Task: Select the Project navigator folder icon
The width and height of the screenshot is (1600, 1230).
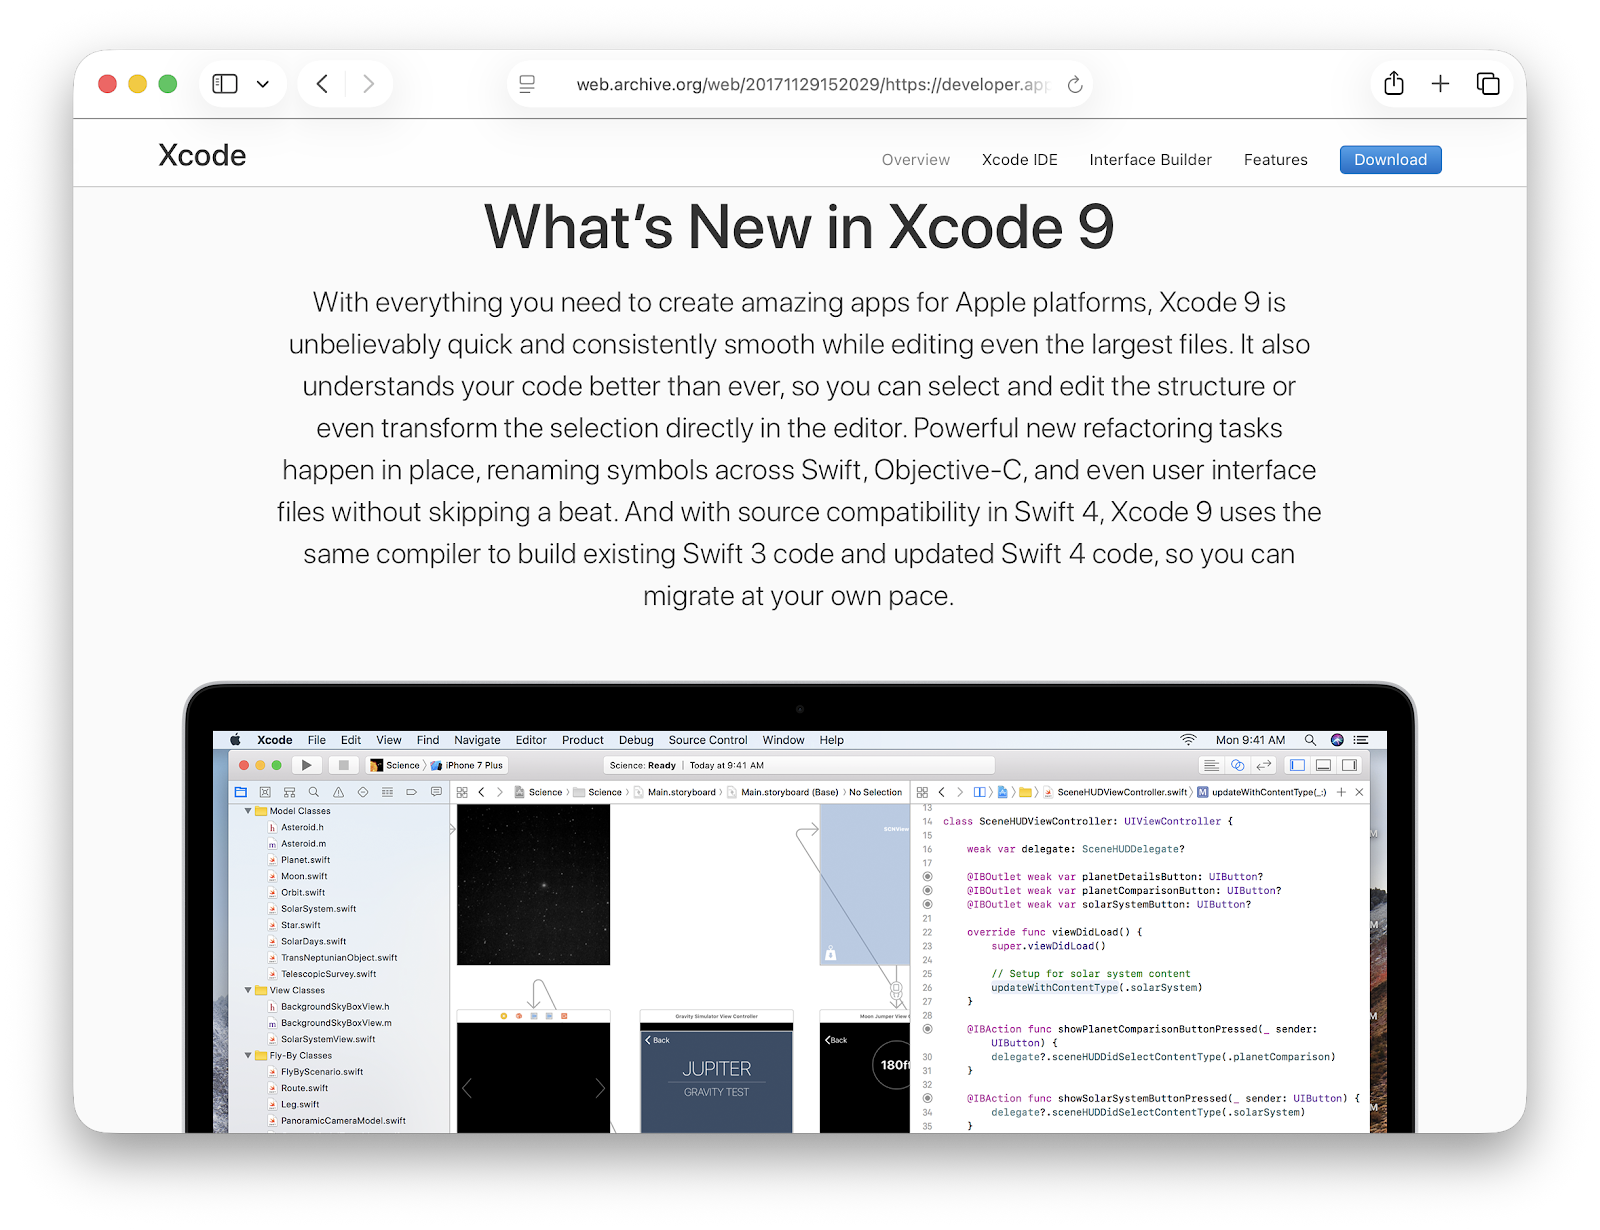Action: tap(240, 792)
